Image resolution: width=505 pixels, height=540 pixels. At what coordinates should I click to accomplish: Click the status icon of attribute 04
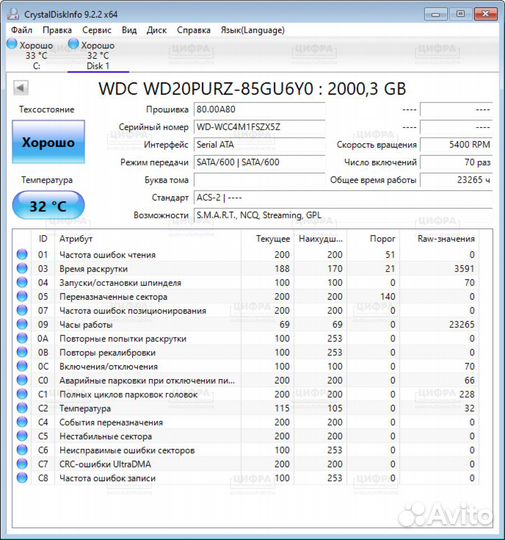22,282
